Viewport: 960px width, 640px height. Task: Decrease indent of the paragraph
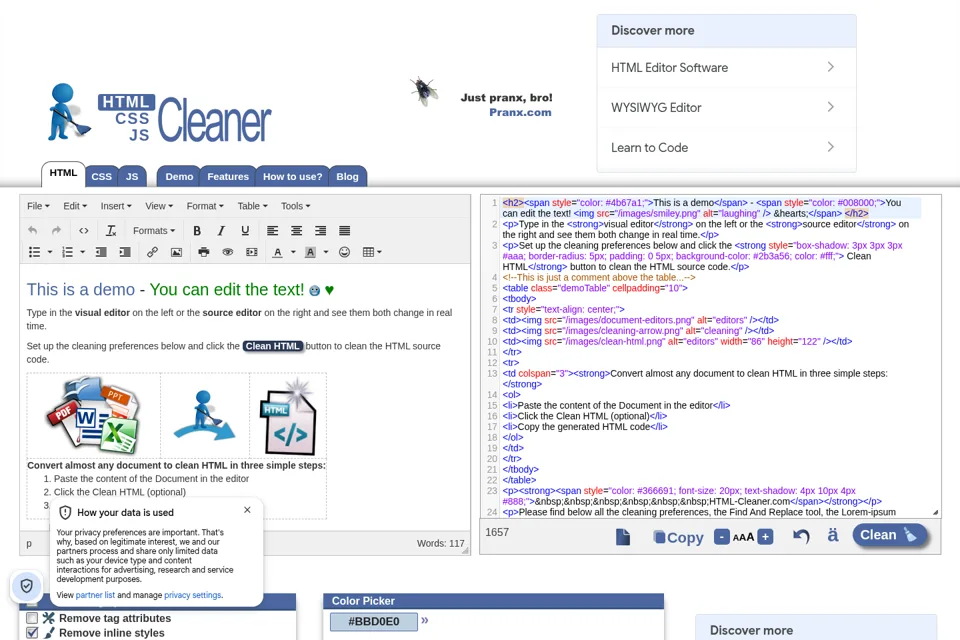tap(101, 252)
